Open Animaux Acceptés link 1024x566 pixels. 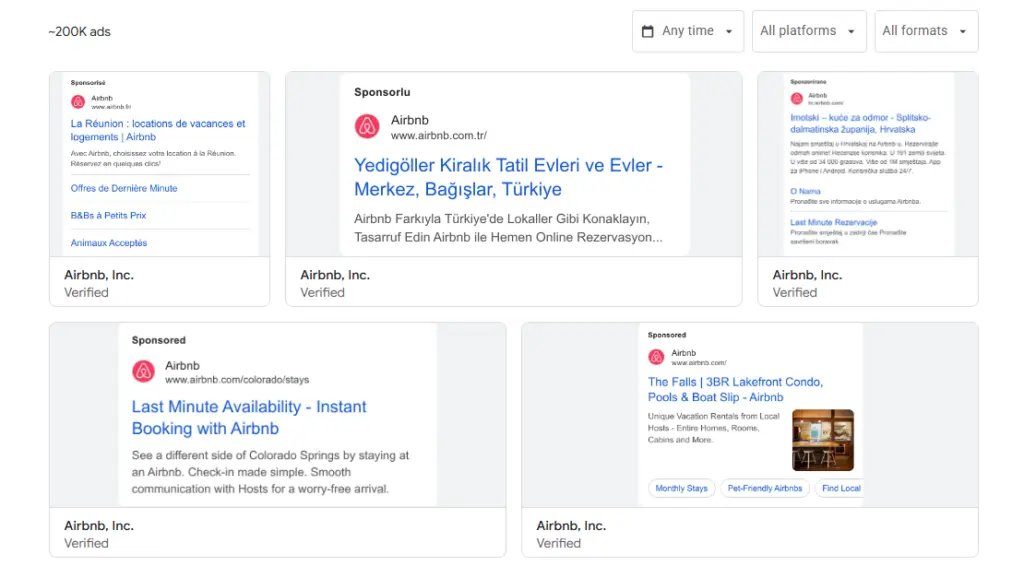(109, 243)
